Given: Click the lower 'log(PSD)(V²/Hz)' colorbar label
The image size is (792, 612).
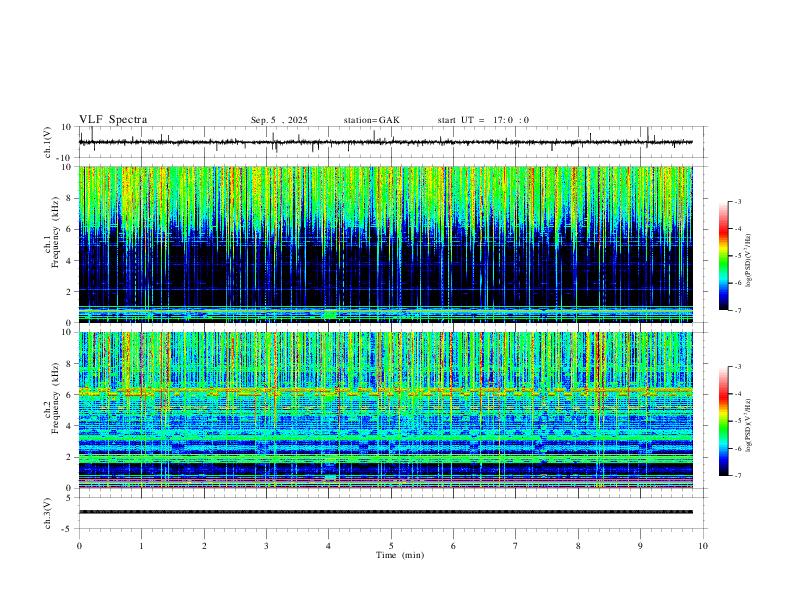Looking at the screenshot, I should tap(749, 425).
